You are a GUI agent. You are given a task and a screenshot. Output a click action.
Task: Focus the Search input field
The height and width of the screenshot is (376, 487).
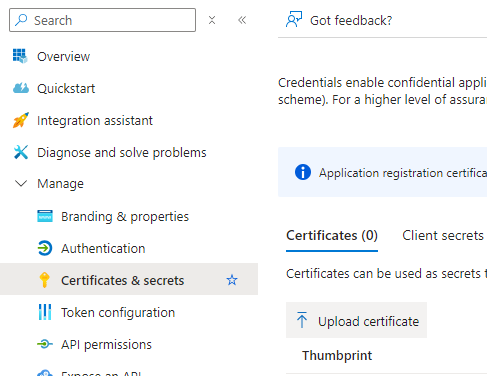point(102,20)
